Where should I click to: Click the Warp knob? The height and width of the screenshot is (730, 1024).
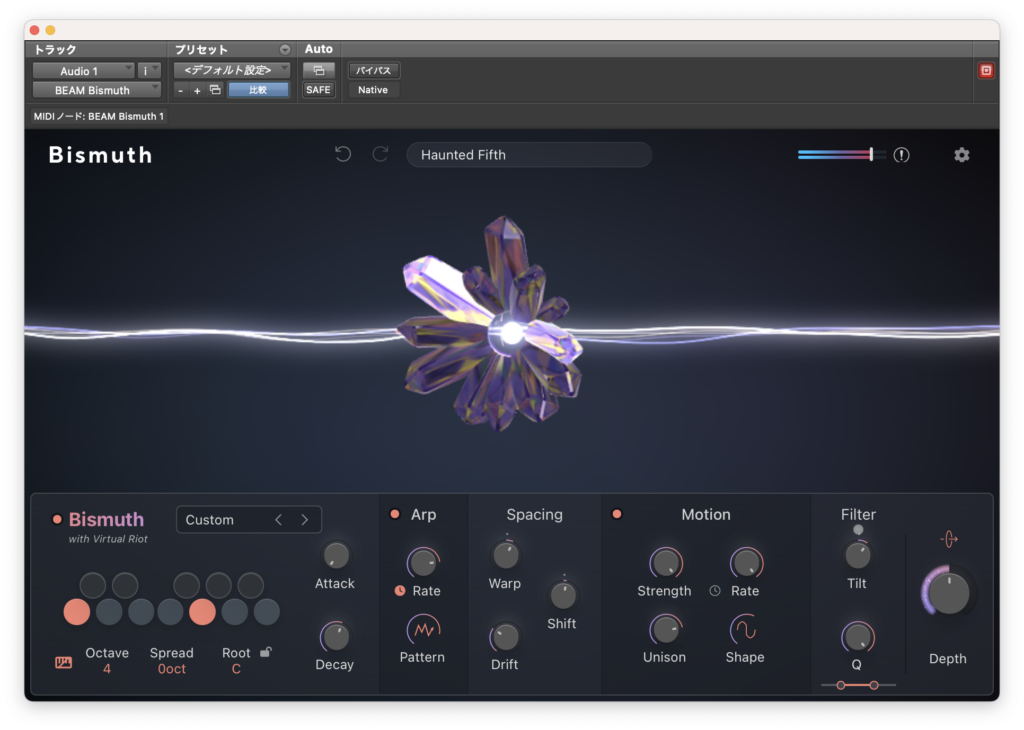[x=505, y=555]
